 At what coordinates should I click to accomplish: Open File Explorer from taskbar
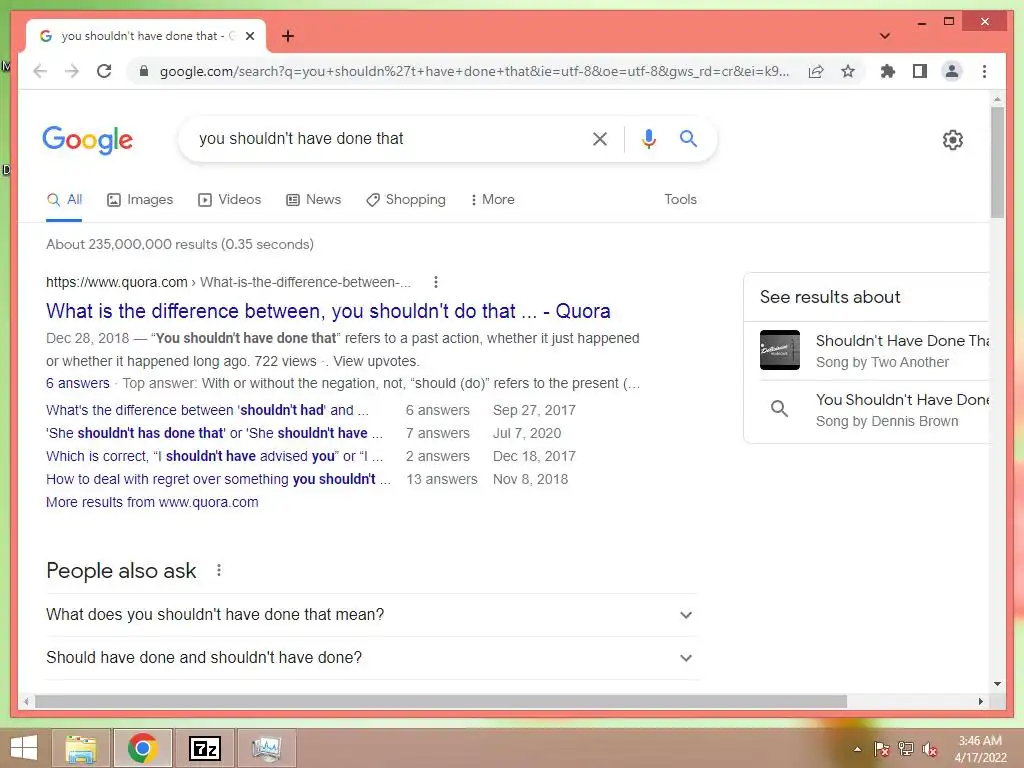pyautogui.click(x=81, y=748)
